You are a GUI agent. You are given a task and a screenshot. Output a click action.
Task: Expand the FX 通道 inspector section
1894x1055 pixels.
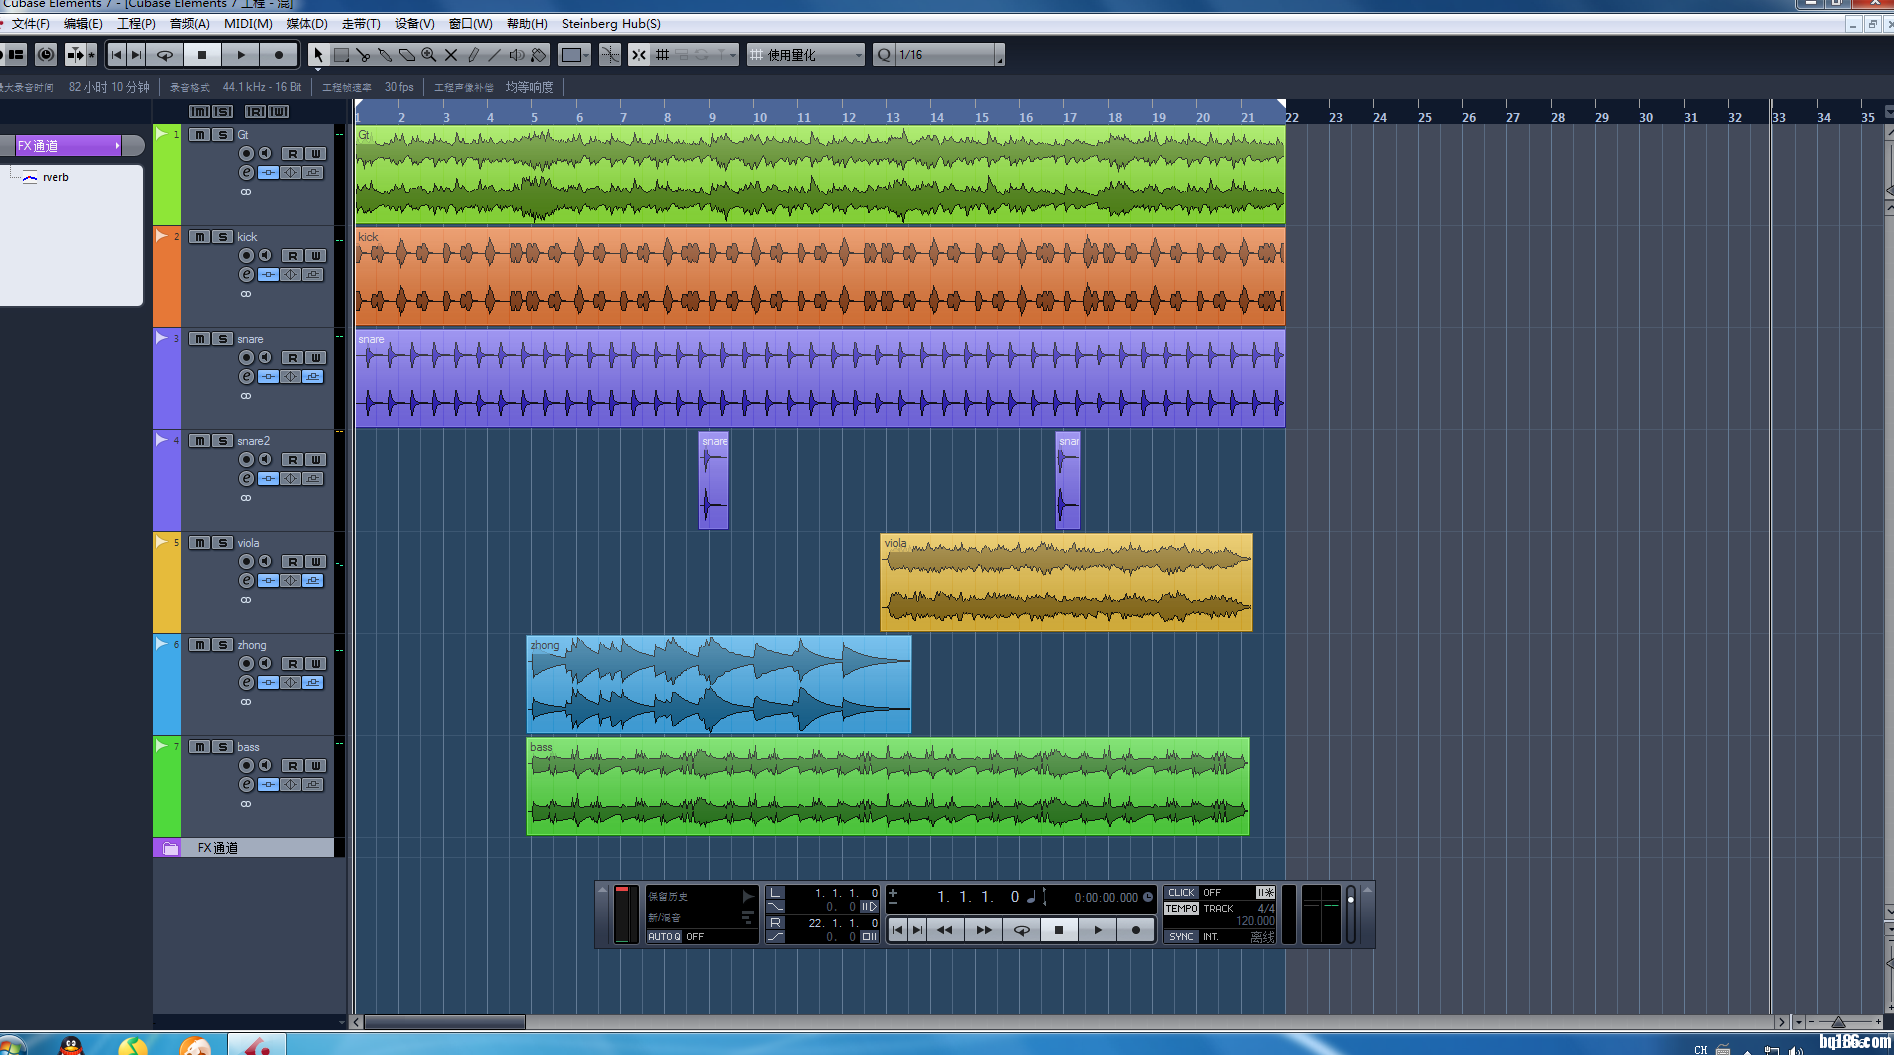(68, 146)
